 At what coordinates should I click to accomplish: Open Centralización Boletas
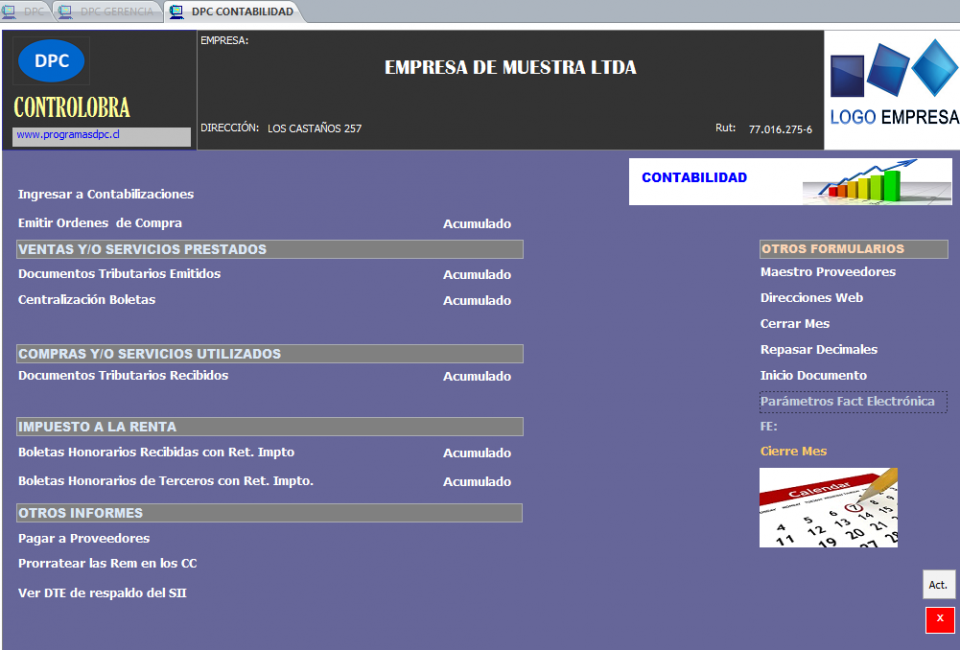click(x=87, y=300)
